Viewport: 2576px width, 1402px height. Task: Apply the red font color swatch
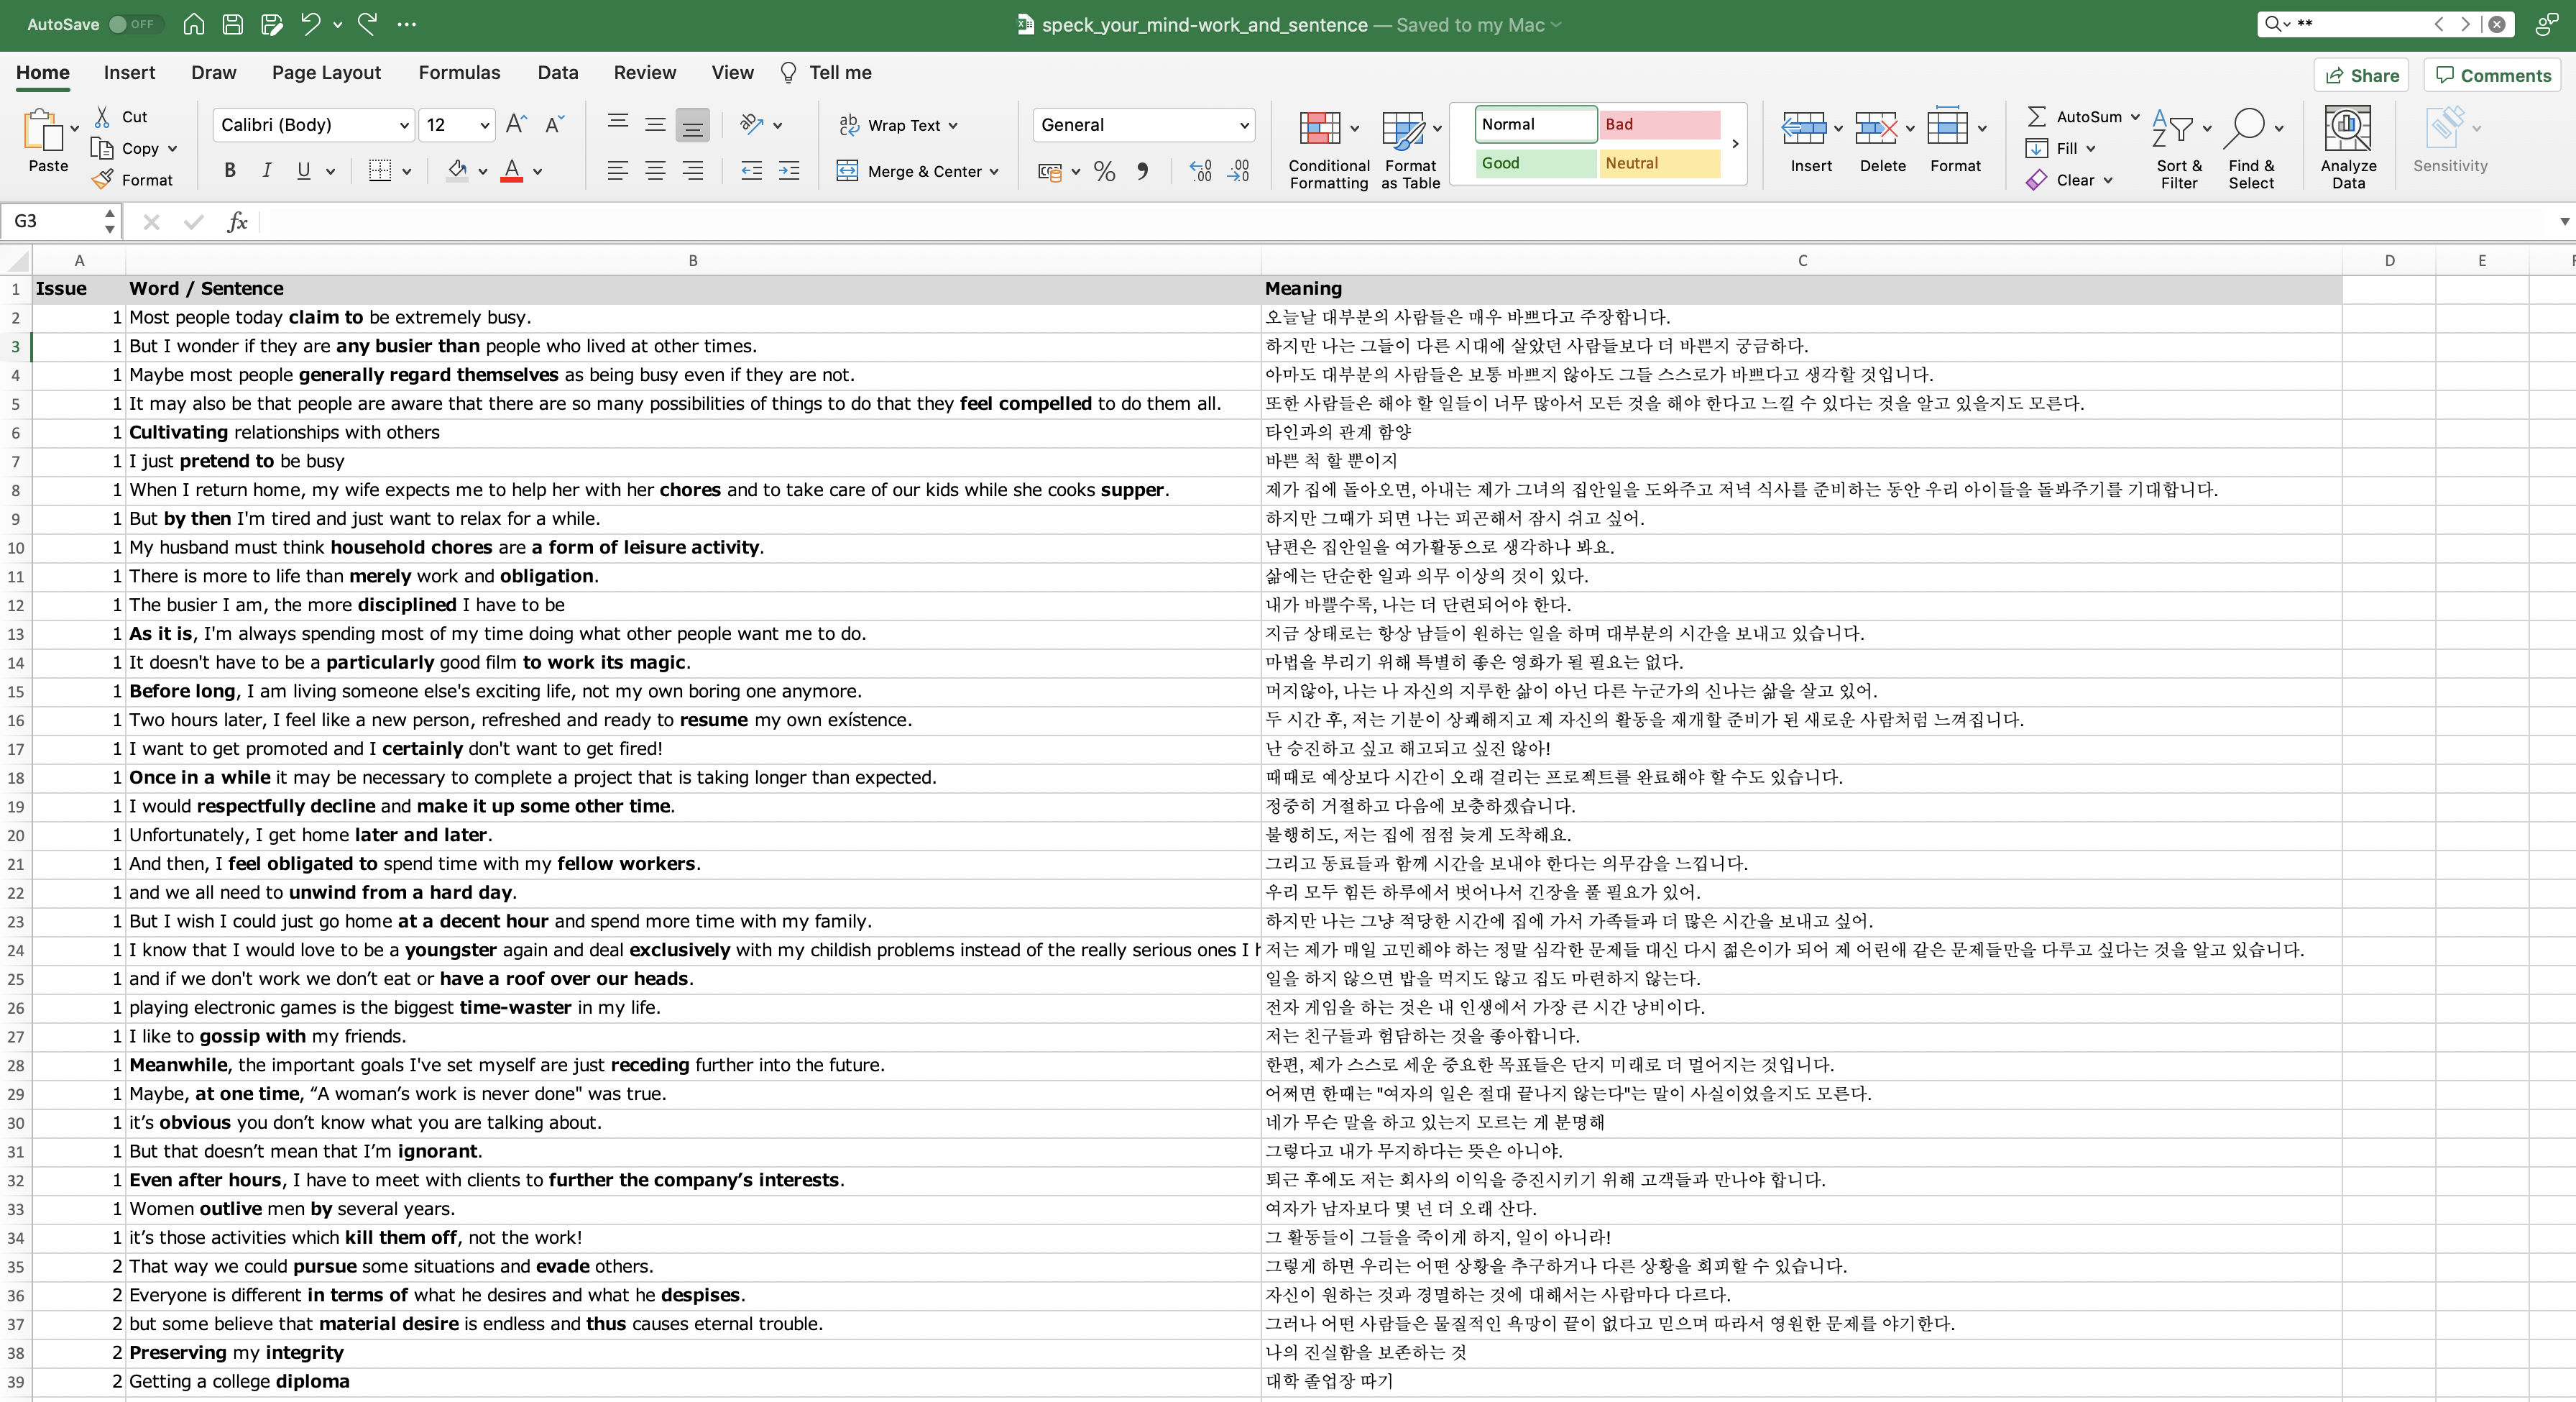[x=512, y=171]
